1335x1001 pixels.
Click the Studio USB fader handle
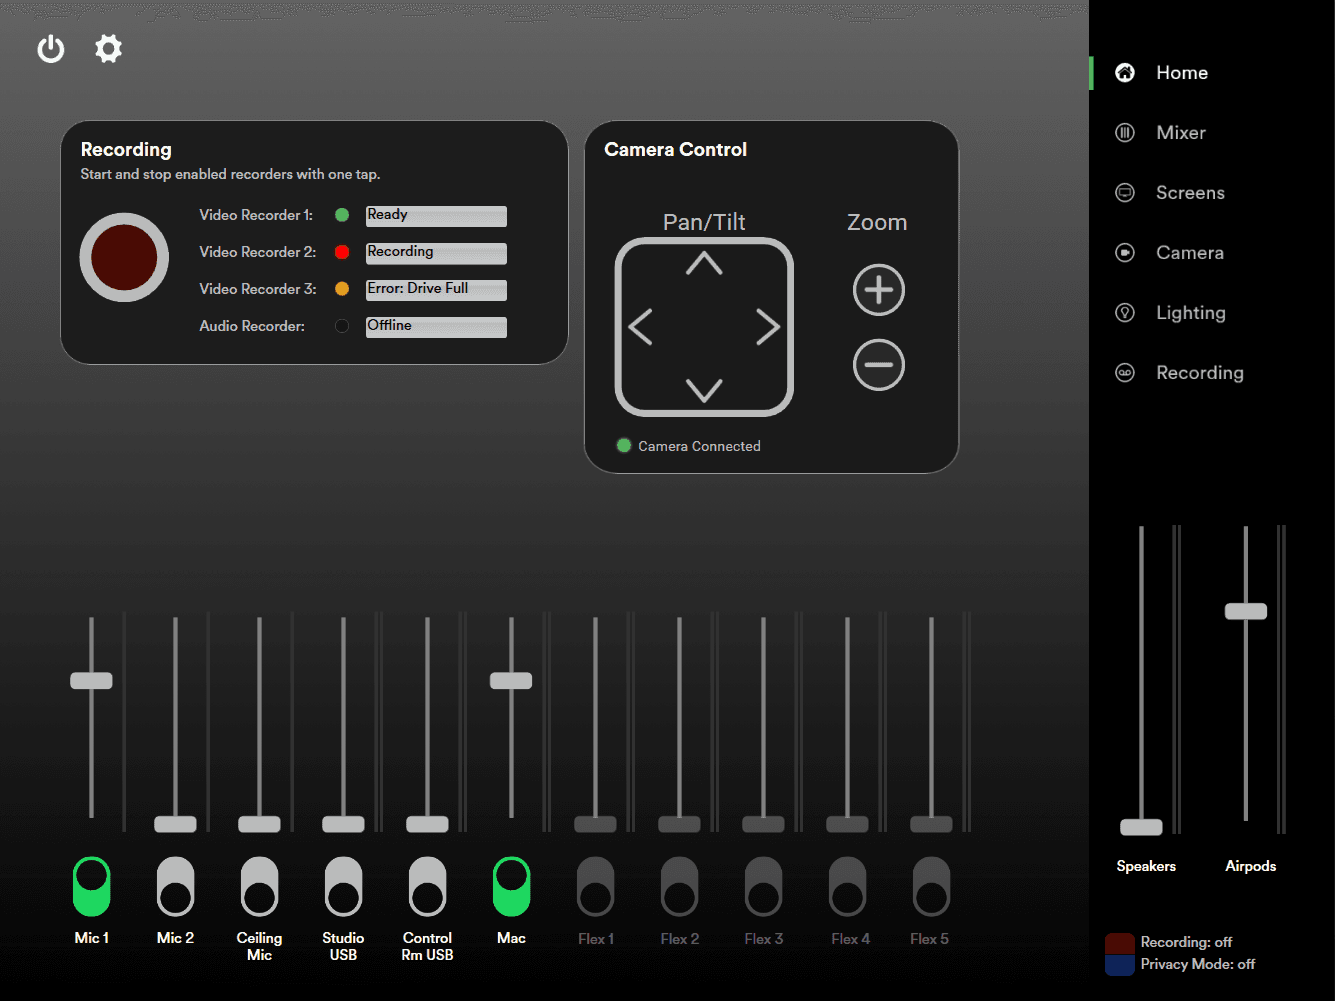343,824
